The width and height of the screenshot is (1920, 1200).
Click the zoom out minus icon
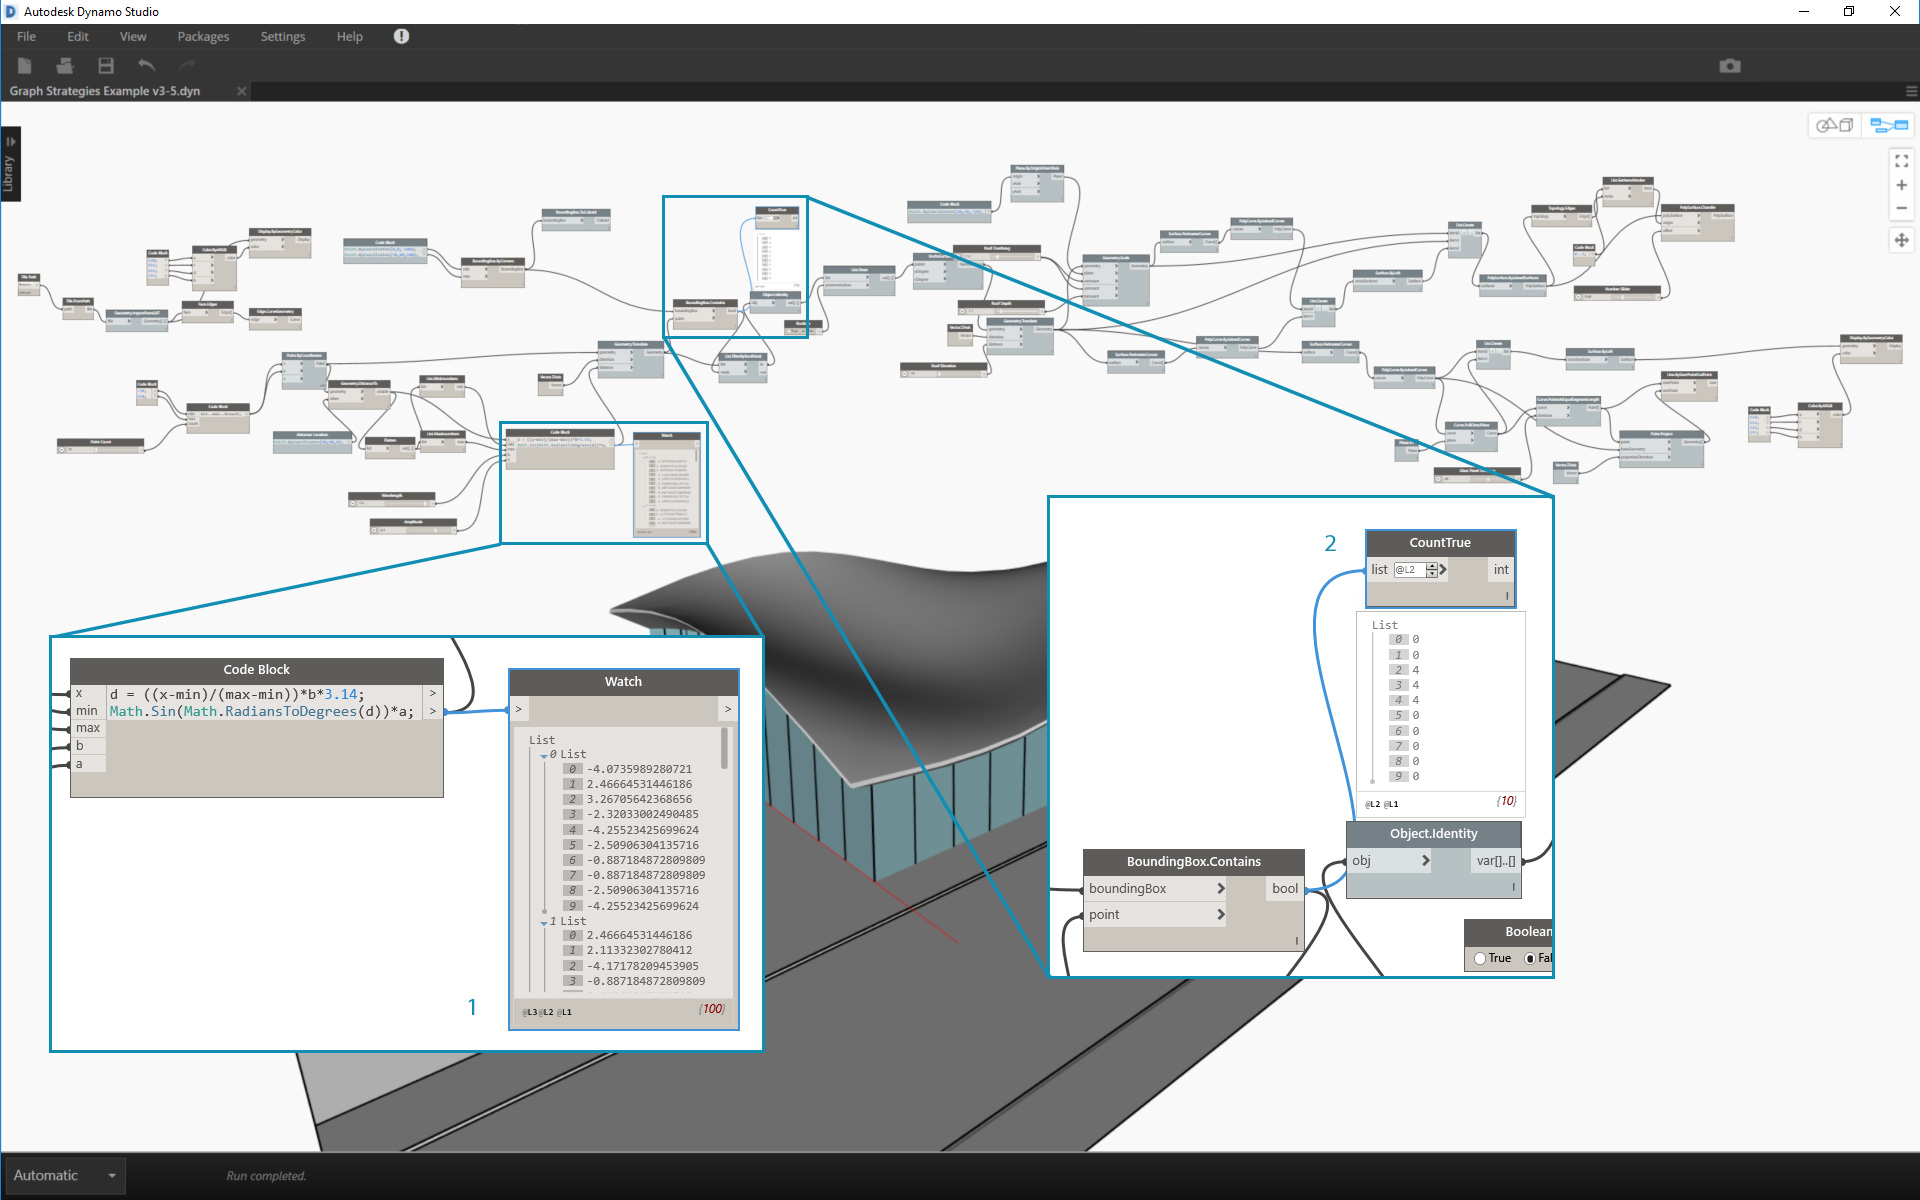[x=1901, y=208]
